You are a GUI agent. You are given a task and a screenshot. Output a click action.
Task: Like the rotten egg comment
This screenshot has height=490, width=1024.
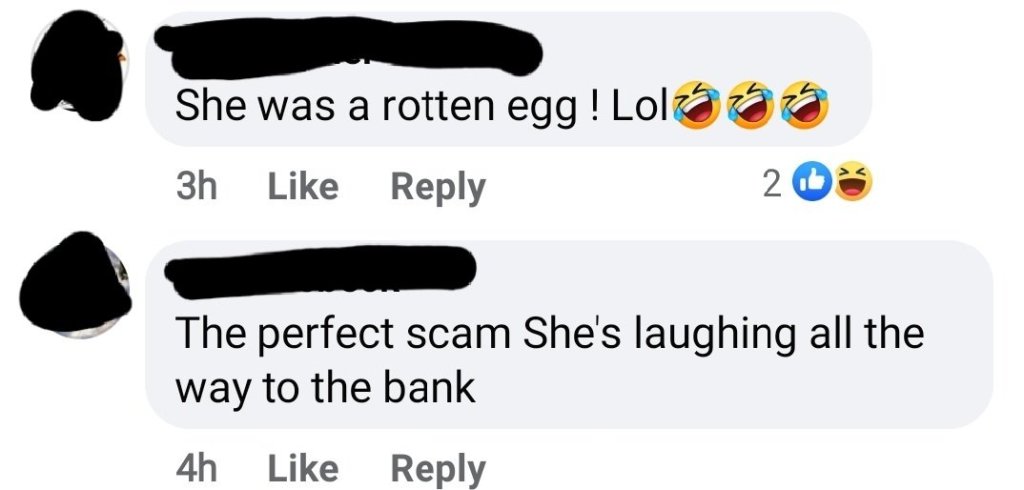coord(303,187)
